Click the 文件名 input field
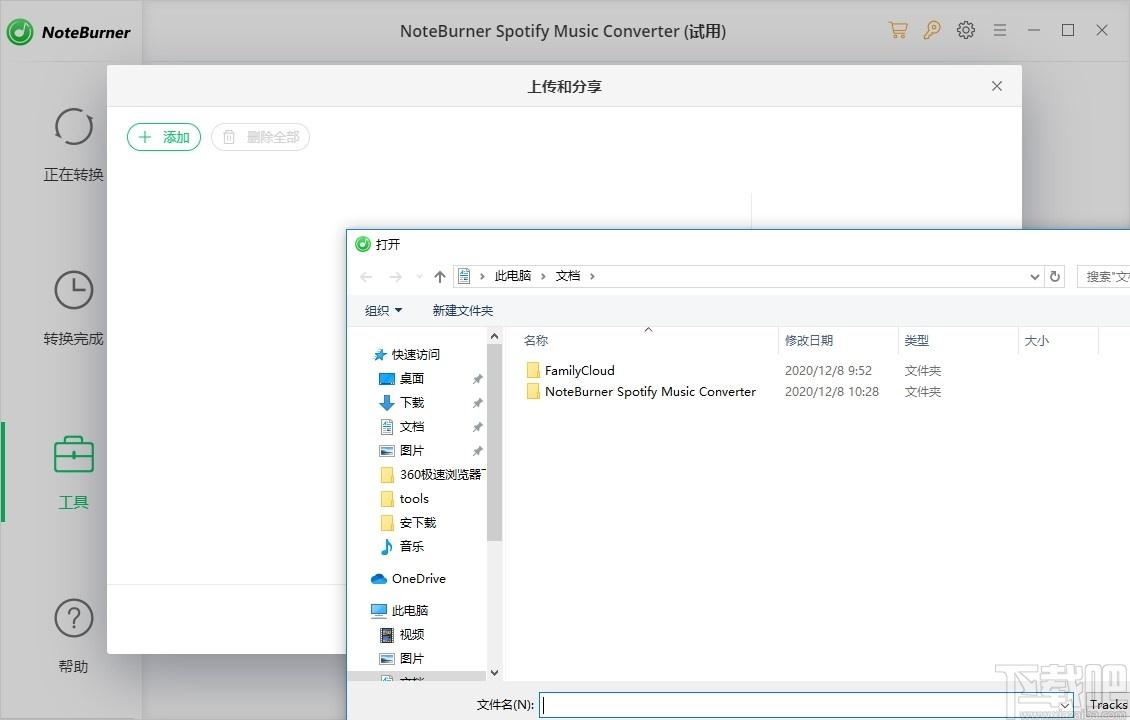This screenshot has height=720, width=1130. tap(800, 705)
